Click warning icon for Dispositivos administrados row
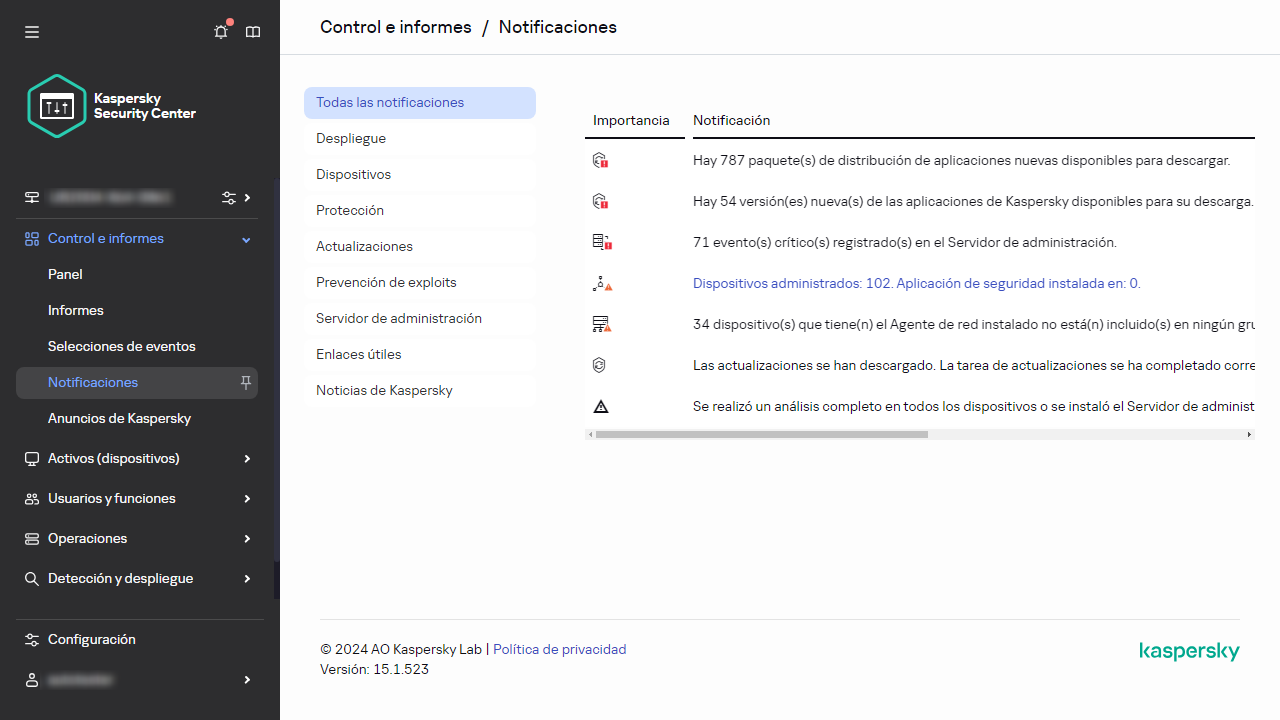The image size is (1280, 720). point(601,283)
